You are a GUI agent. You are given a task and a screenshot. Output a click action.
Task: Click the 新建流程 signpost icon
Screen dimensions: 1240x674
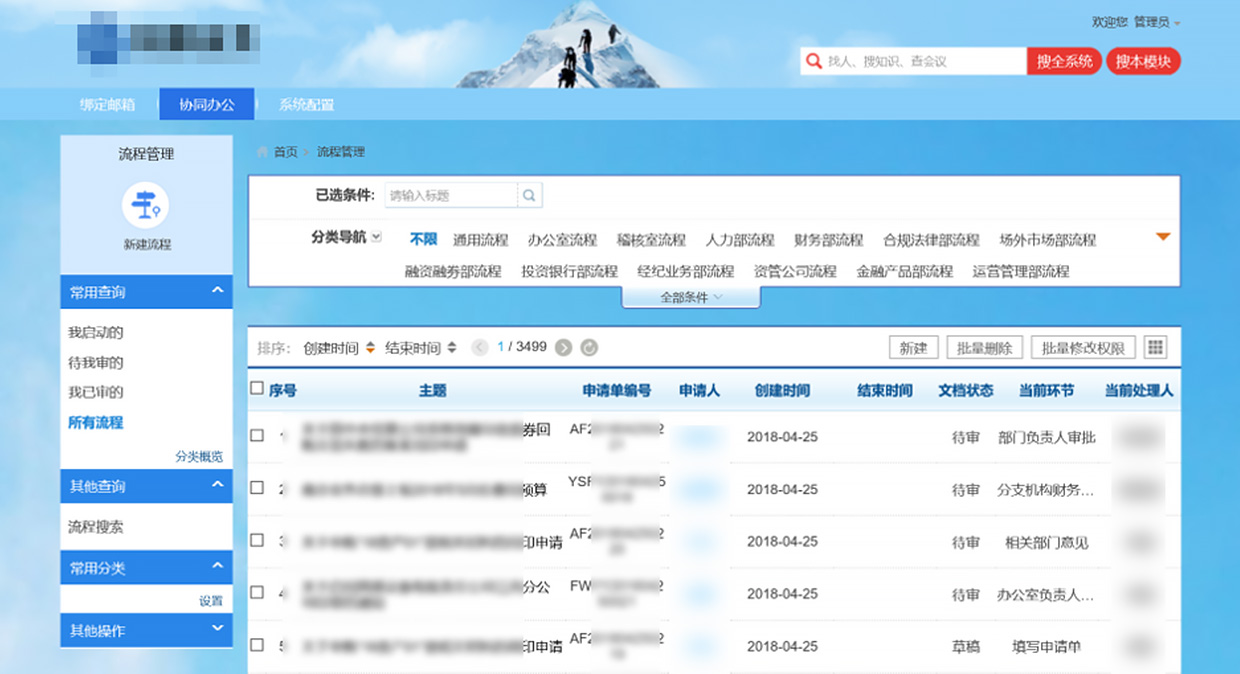[145, 205]
